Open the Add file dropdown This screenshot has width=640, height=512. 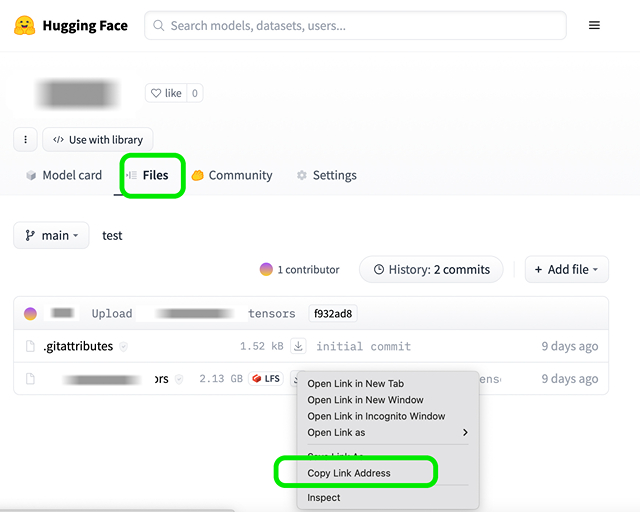[x=566, y=269]
